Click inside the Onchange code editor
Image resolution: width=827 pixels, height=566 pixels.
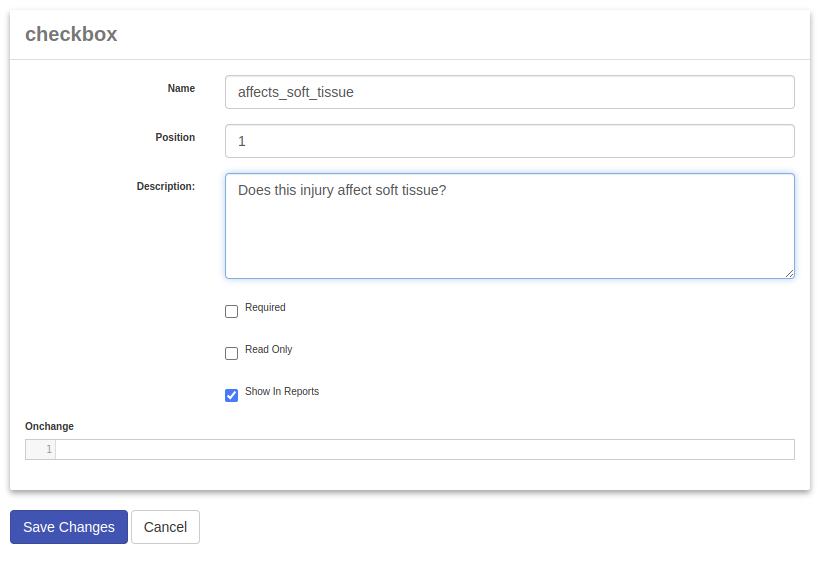pyautogui.click(x=425, y=449)
